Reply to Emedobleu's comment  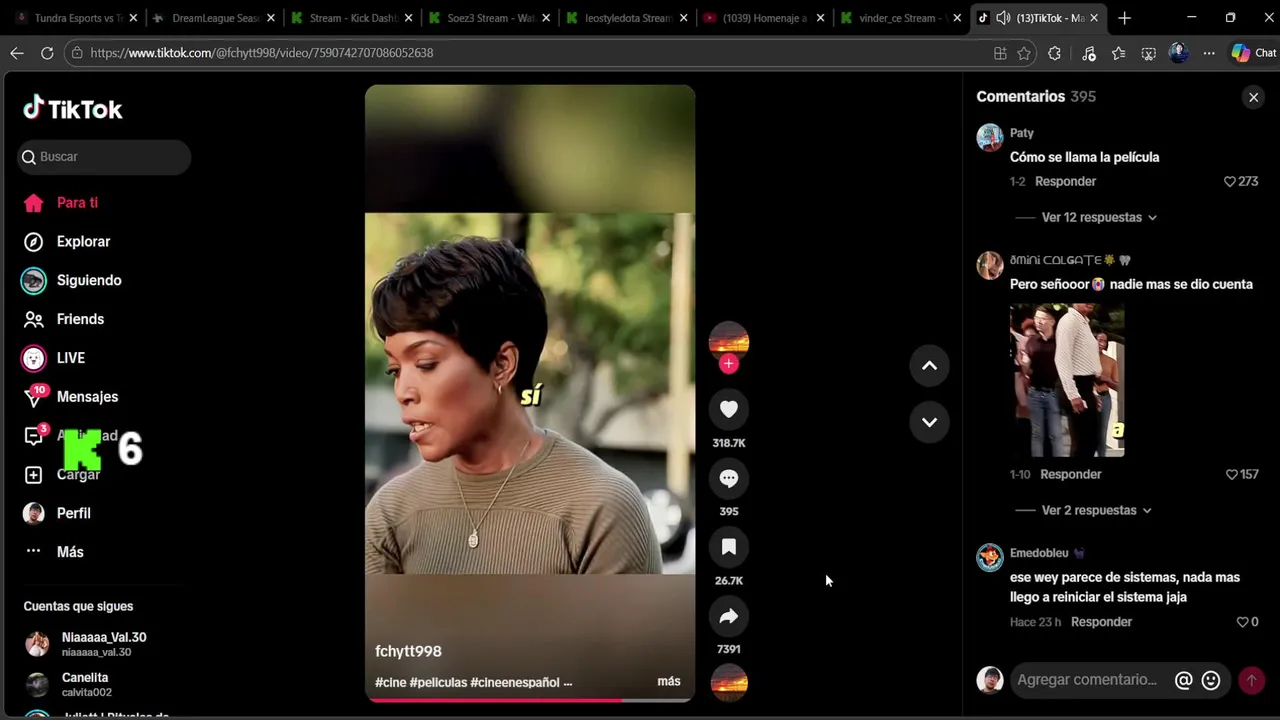point(1101,622)
